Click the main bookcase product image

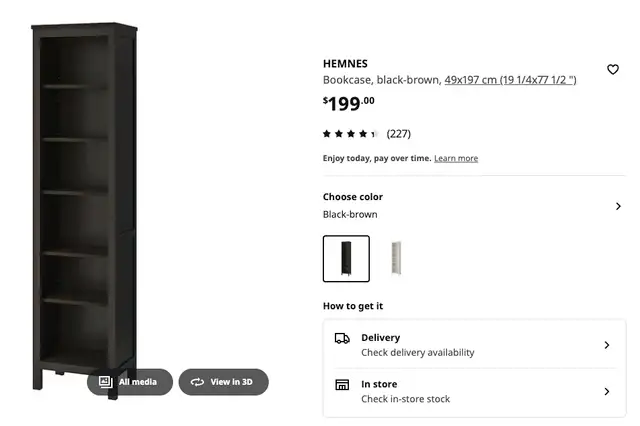click(x=84, y=210)
